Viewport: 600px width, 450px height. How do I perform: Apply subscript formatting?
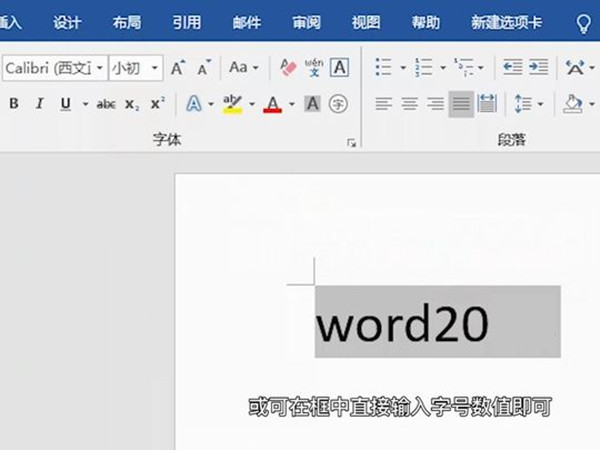coord(133,104)
